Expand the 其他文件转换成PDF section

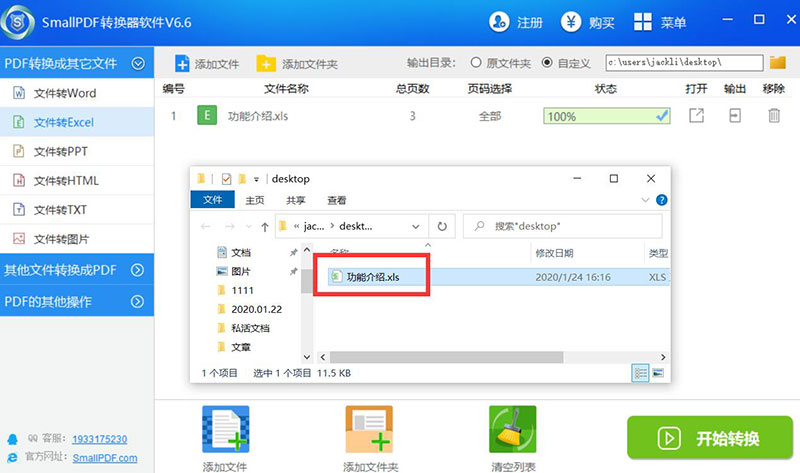pos(137,270)
